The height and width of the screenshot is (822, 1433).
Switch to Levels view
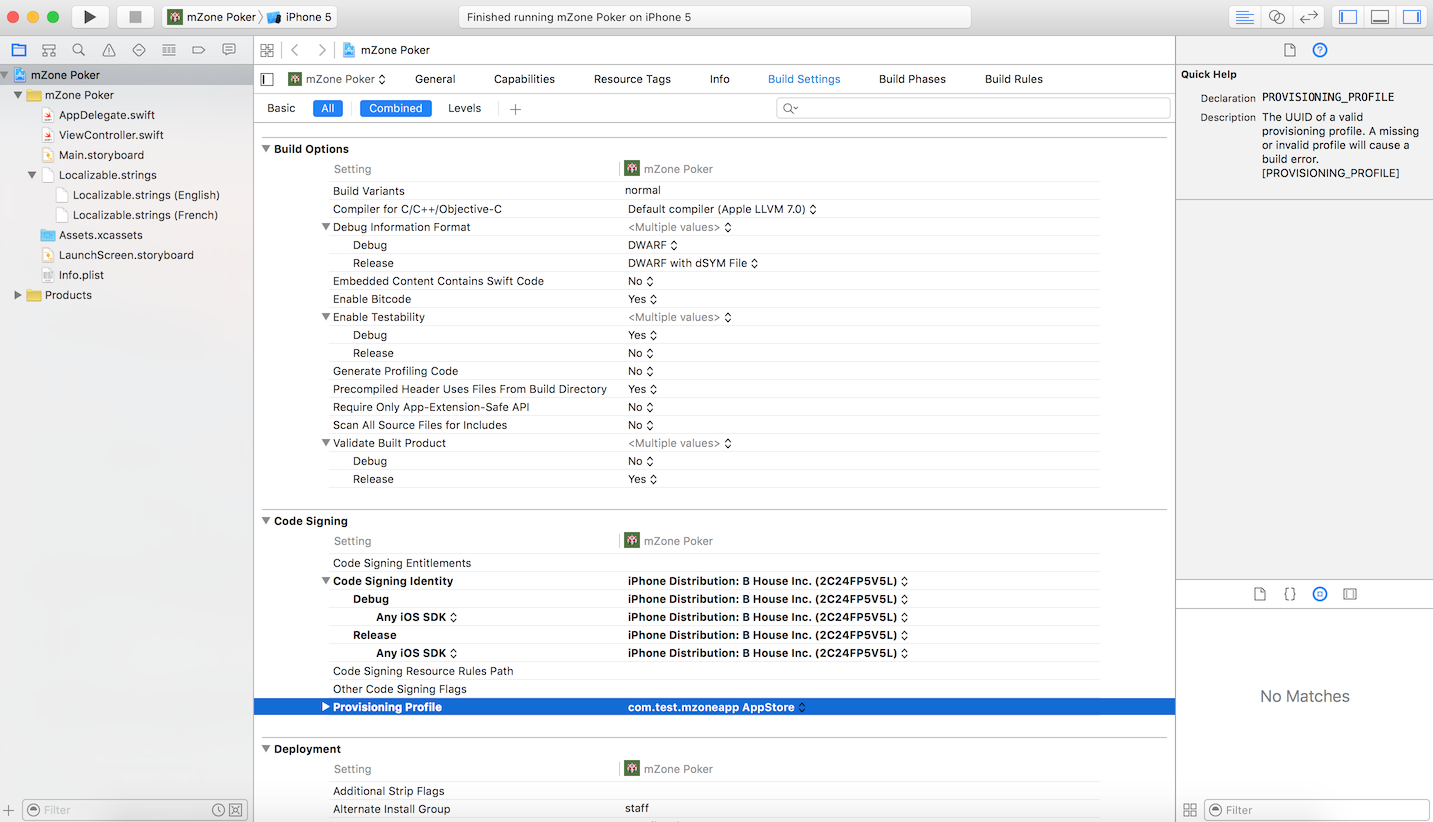click(464, 108)
